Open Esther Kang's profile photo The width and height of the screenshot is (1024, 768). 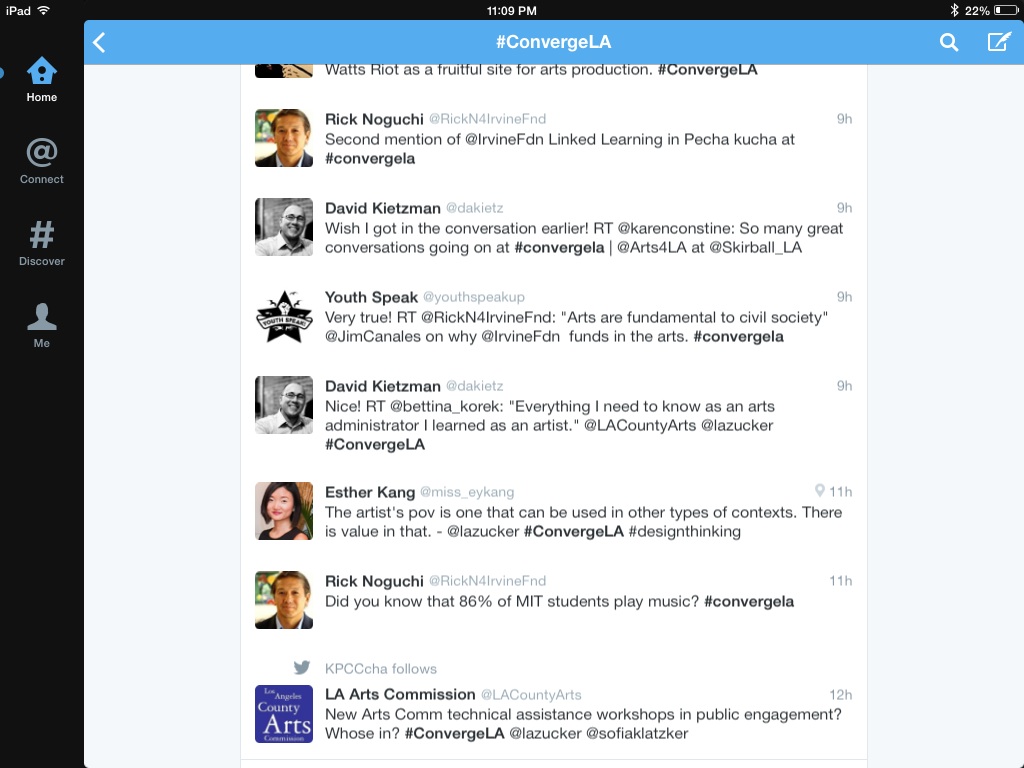283,511
